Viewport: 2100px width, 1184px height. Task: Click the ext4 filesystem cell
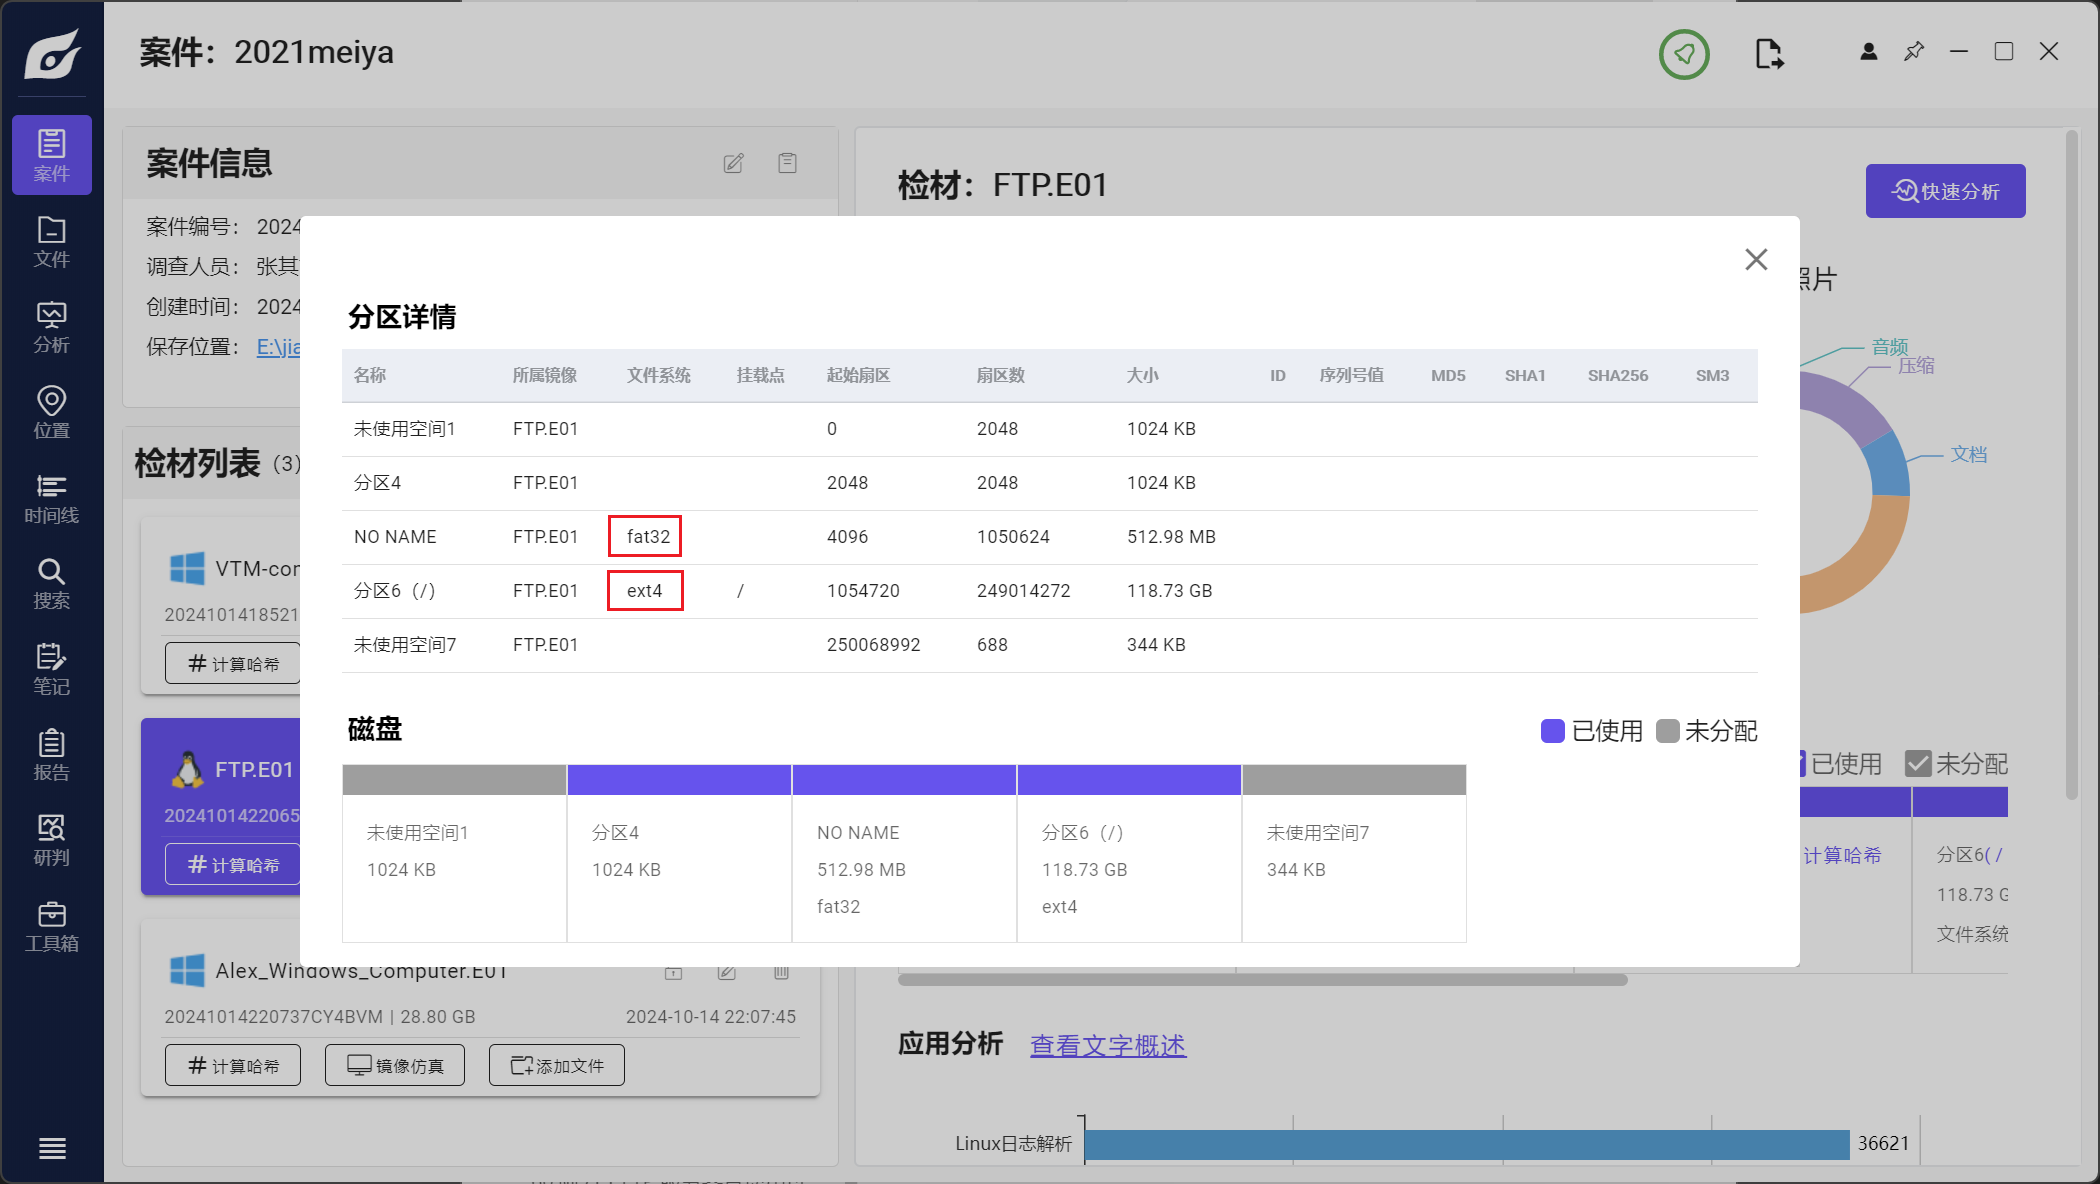pyautogui.click(x=645, y=591)
